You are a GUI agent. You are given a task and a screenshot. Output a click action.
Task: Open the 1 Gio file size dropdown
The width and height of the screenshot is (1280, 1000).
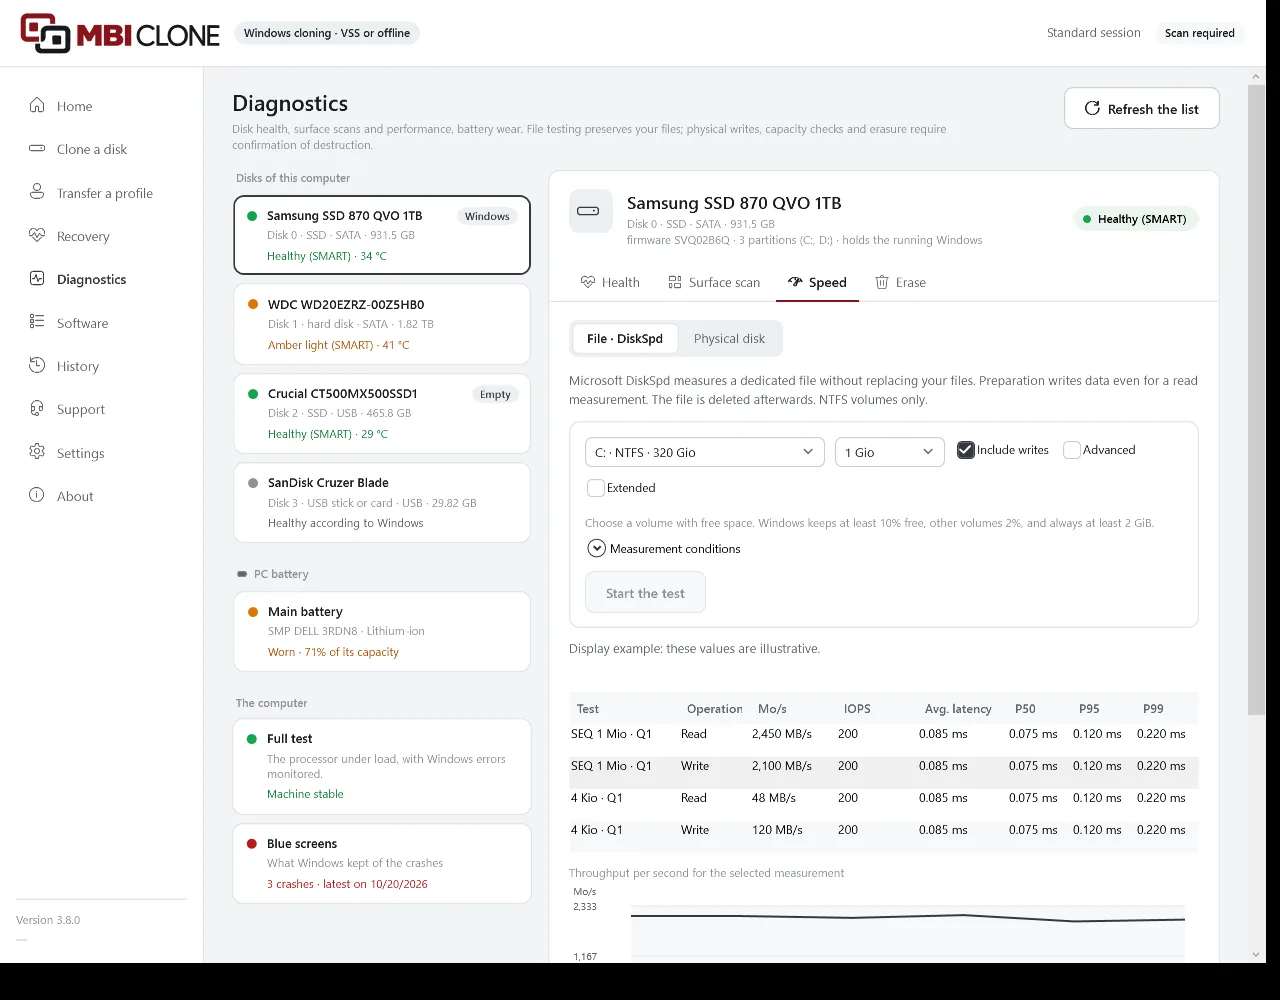890,452
